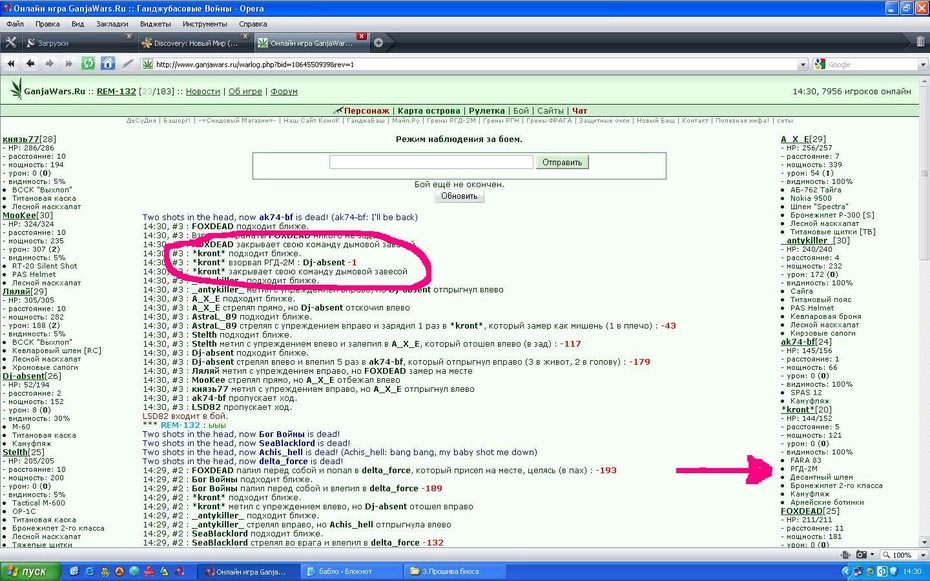Click the Сайты link in navigation bar
The width and height of the screenshot is (930, 581).
pos(550,110)
